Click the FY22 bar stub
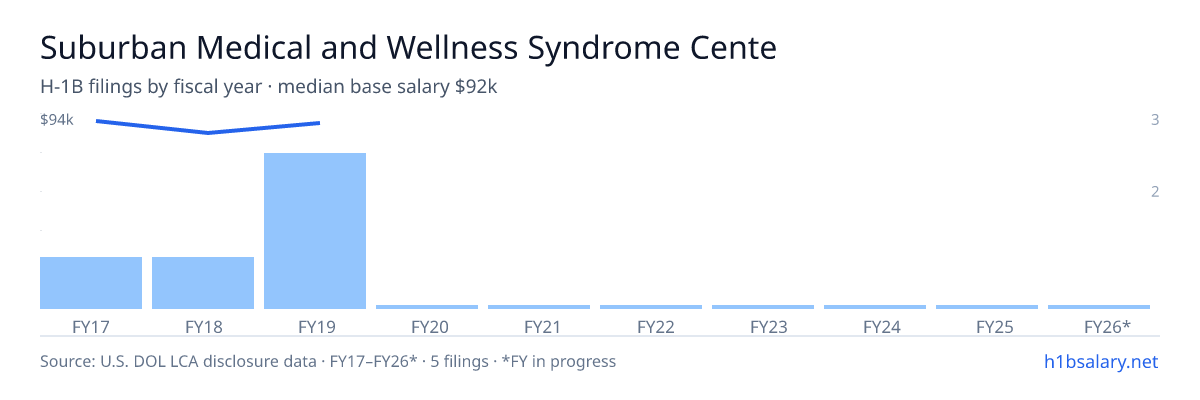This screenshot has height=400, width=1200. click(x=651, y=307)
